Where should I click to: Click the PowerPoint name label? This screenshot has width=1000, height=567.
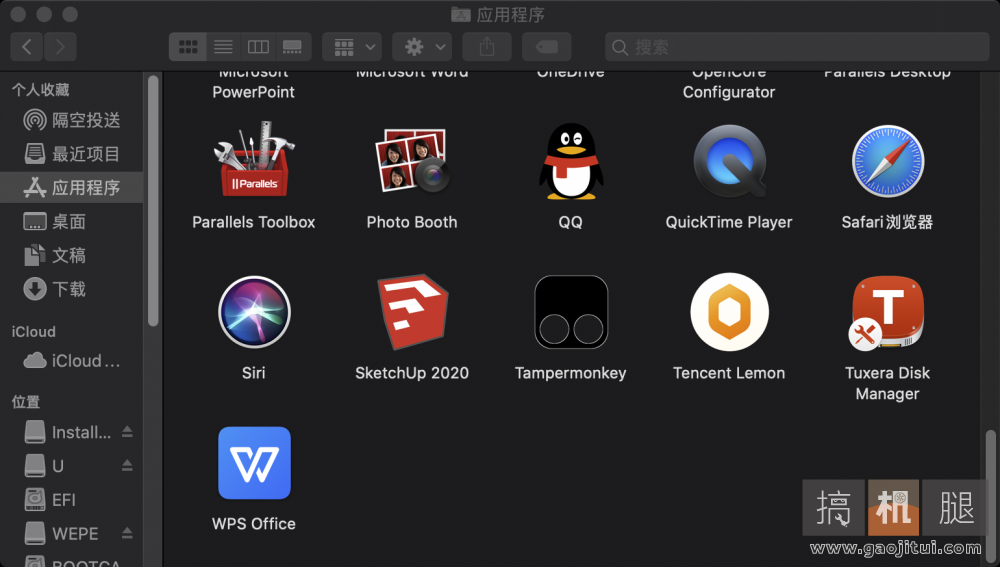click(254, 92)
